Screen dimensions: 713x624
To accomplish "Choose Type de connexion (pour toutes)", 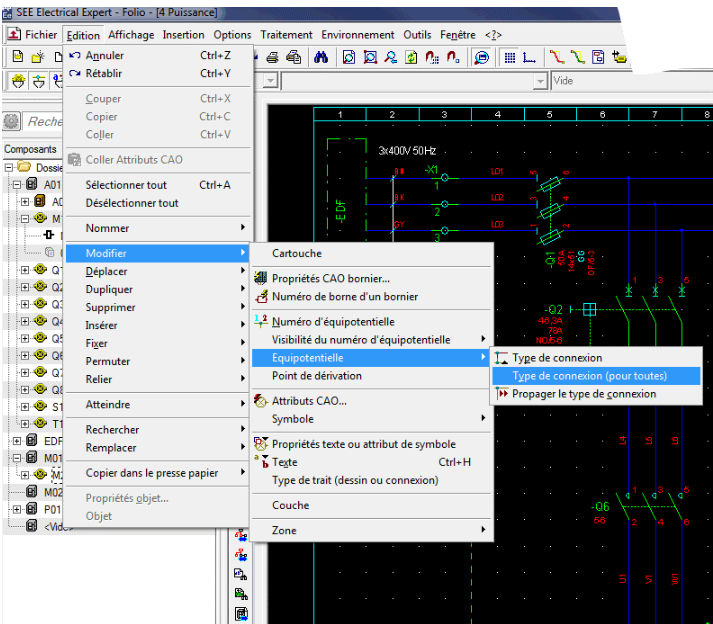I will tap(596, 376).
